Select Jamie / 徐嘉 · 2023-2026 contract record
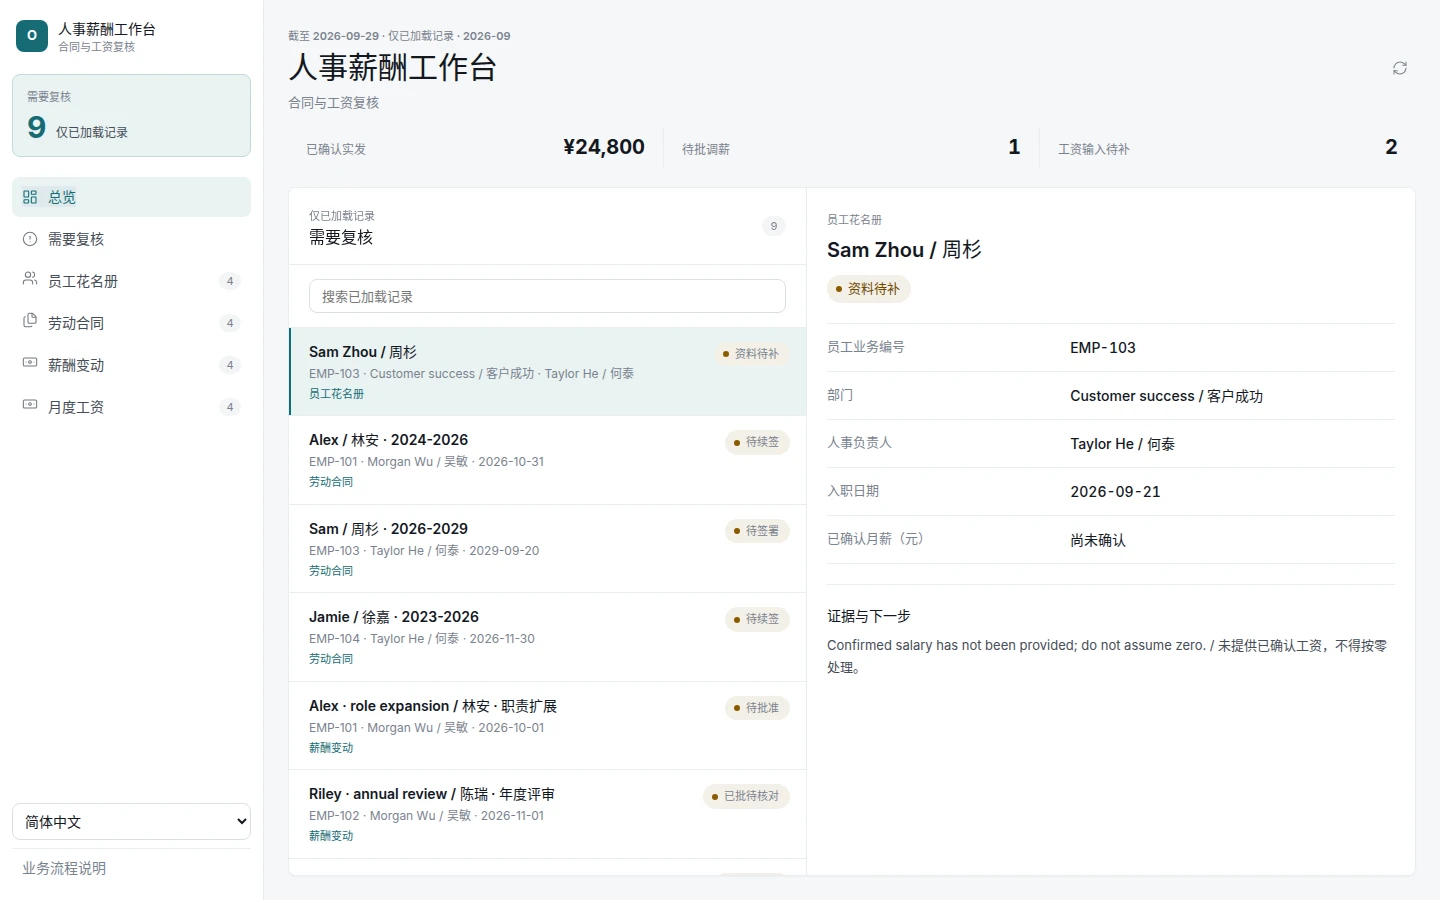Image resolution: width=1440 pixels, height=900 pixels. pyautogui.click(x=547, y=637)
